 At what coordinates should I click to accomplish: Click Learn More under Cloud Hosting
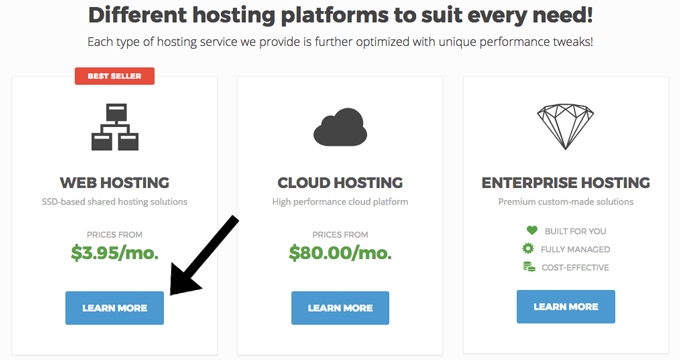(340, 308)
